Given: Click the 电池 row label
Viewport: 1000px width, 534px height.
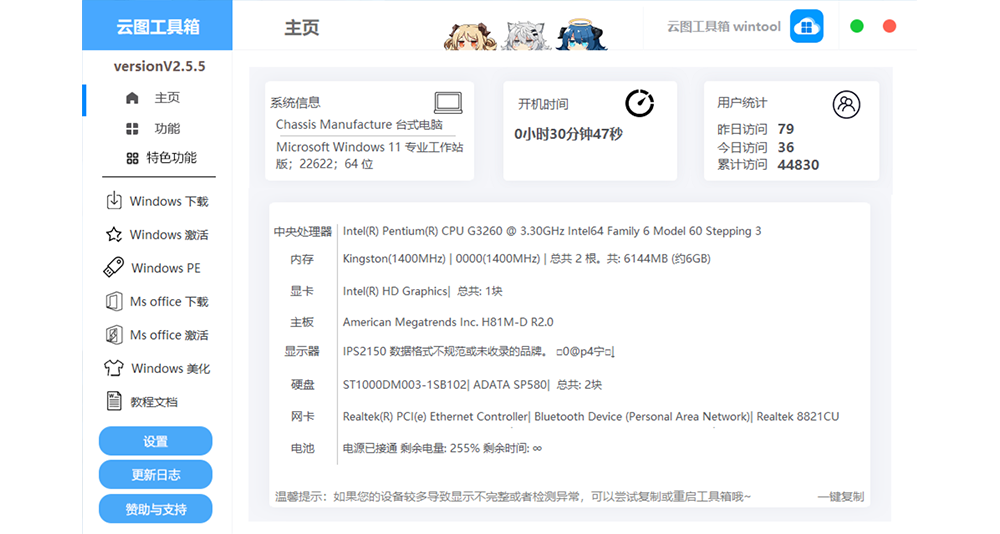Looking at the screenshot, I should coord(302,449).
